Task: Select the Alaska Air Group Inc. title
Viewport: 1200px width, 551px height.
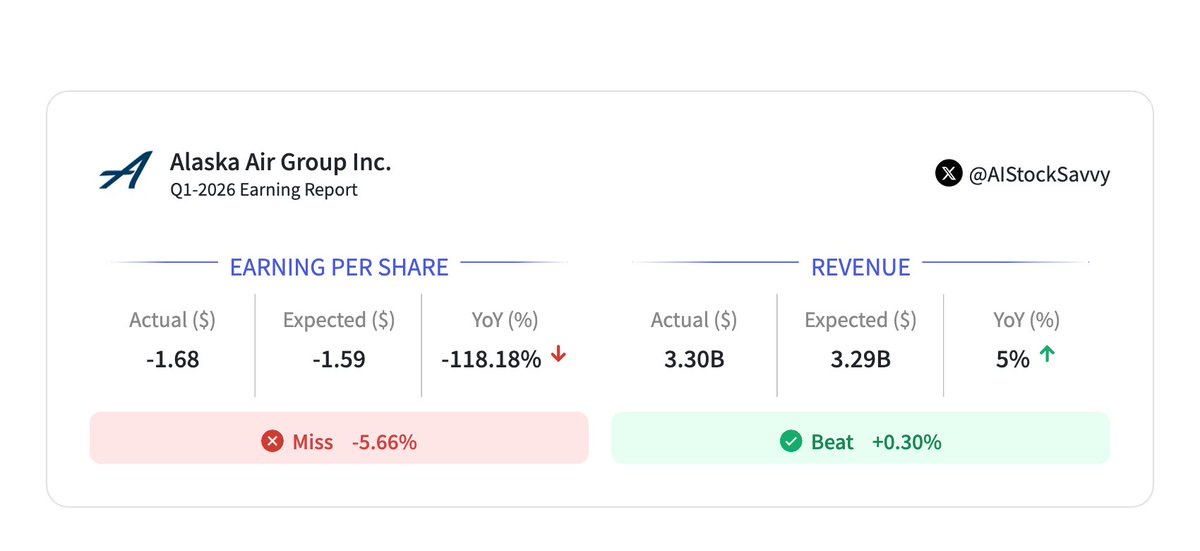Action: [280, 162]
